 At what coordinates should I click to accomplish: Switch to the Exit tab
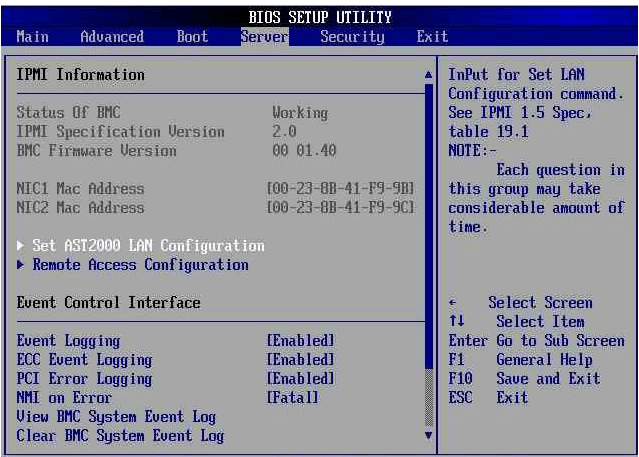(432, 37)
